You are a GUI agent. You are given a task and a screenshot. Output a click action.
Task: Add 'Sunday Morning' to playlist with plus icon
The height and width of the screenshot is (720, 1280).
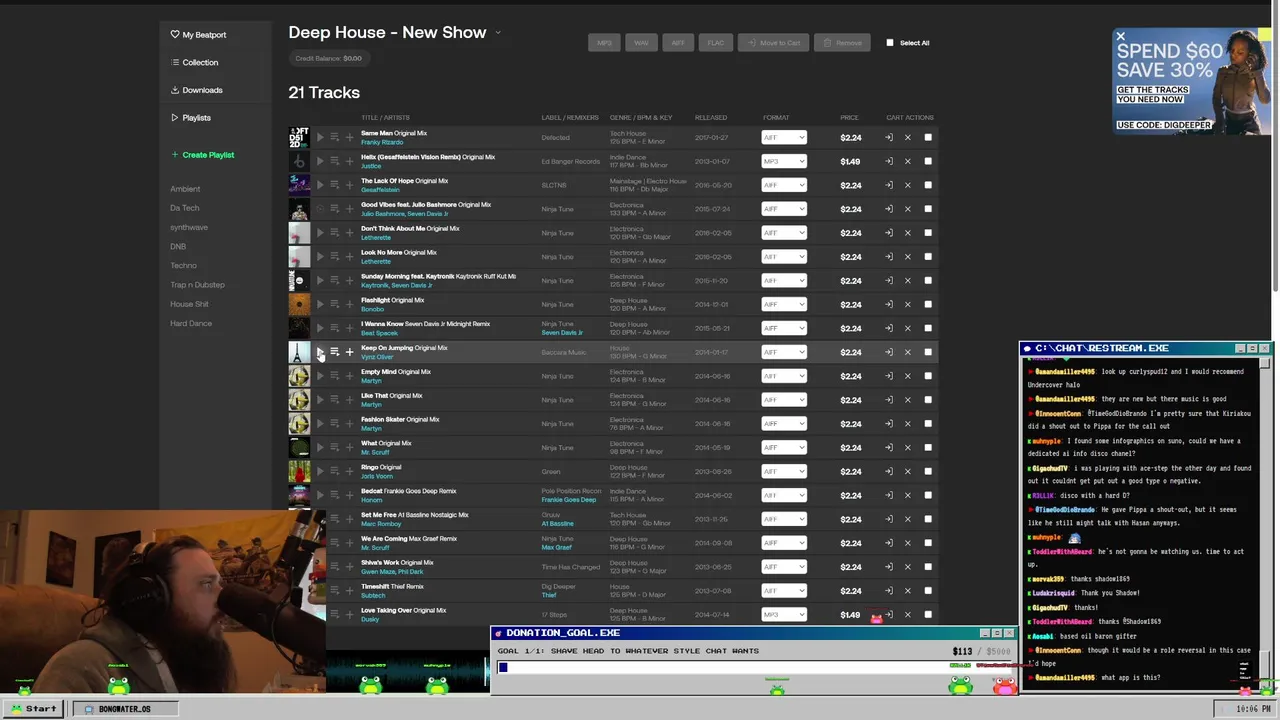(x=349, y=281)
